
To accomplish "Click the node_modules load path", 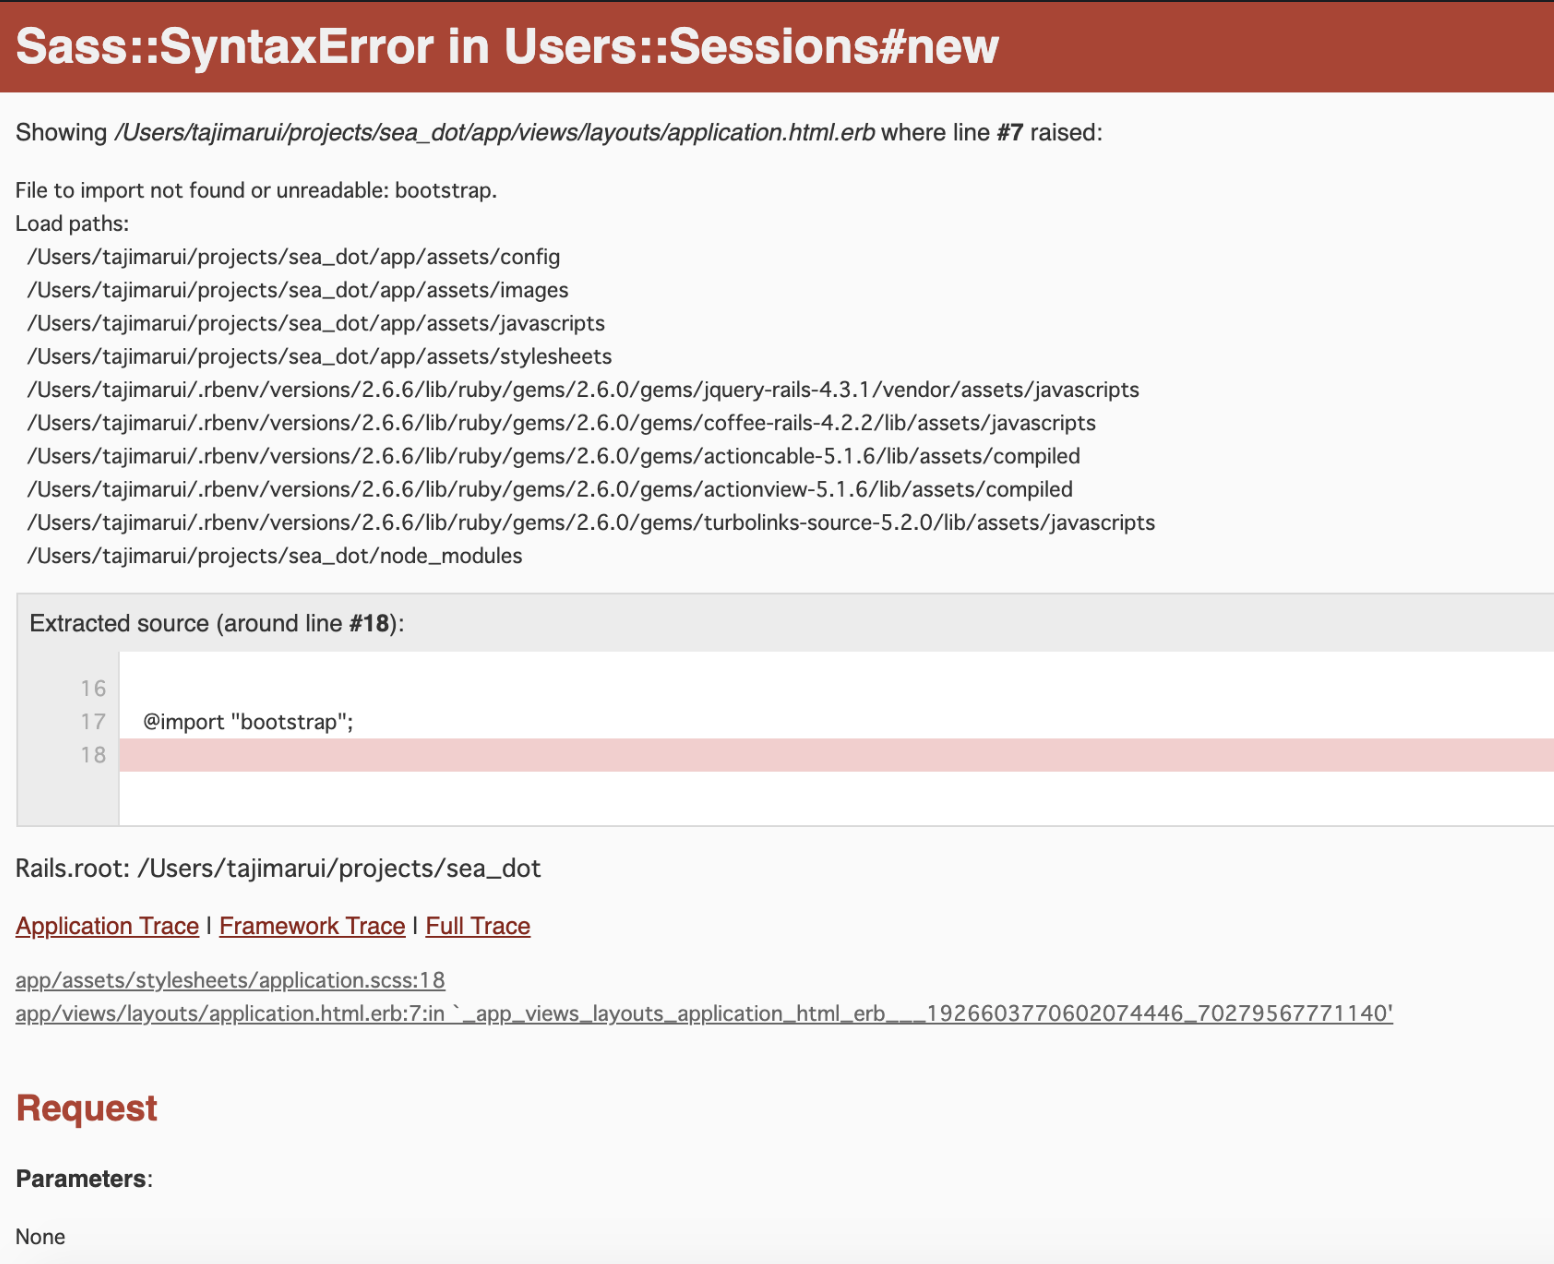I will click(274, 555).
